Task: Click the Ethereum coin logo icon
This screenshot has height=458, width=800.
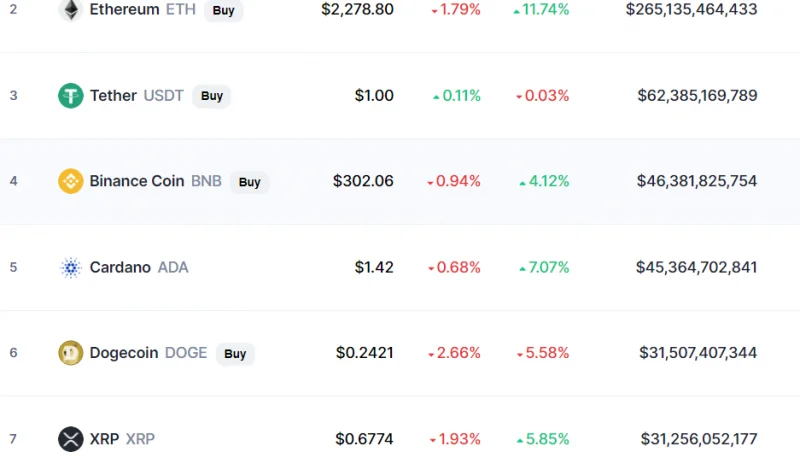Action: click(71, 10)
